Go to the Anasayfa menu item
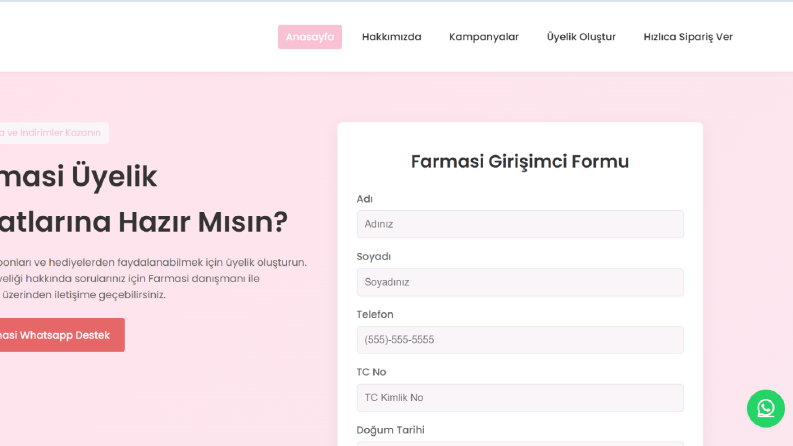Viewport: 793px width, 446px height. pyautogui.click(x=310, y=37)
